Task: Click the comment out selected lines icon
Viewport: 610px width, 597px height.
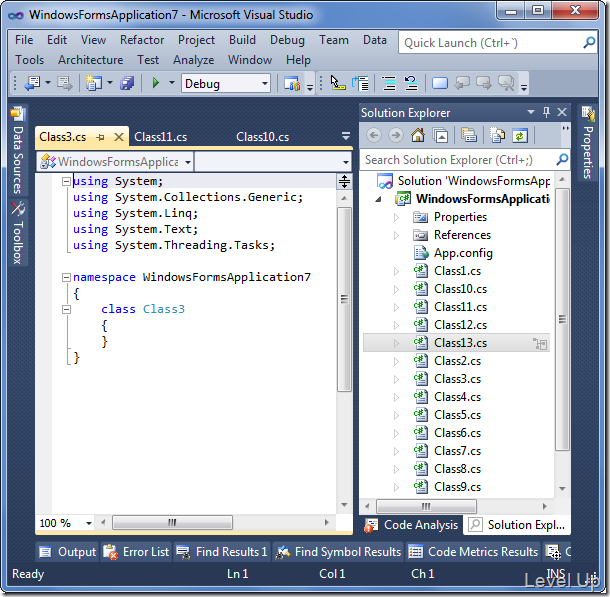Action: tap(389, 83)
